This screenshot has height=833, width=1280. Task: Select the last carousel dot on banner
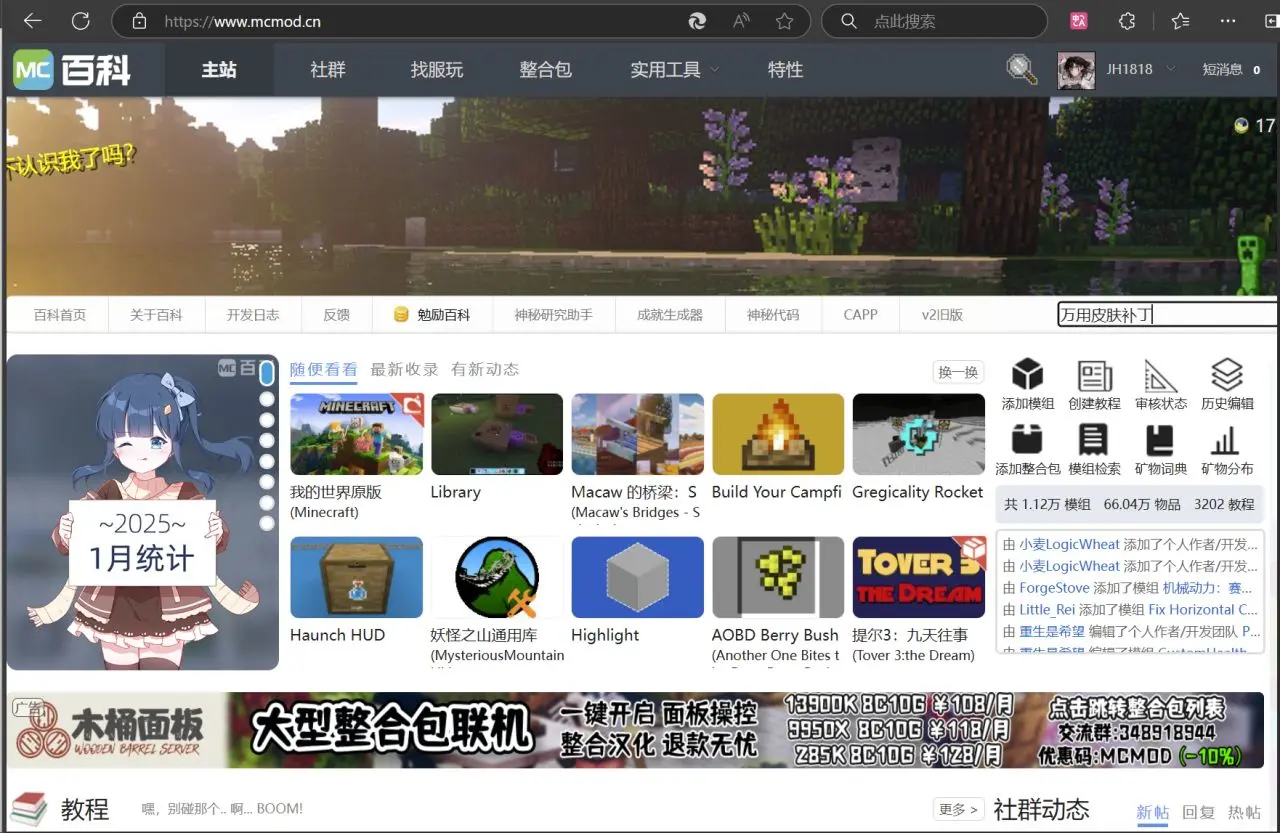267,523
